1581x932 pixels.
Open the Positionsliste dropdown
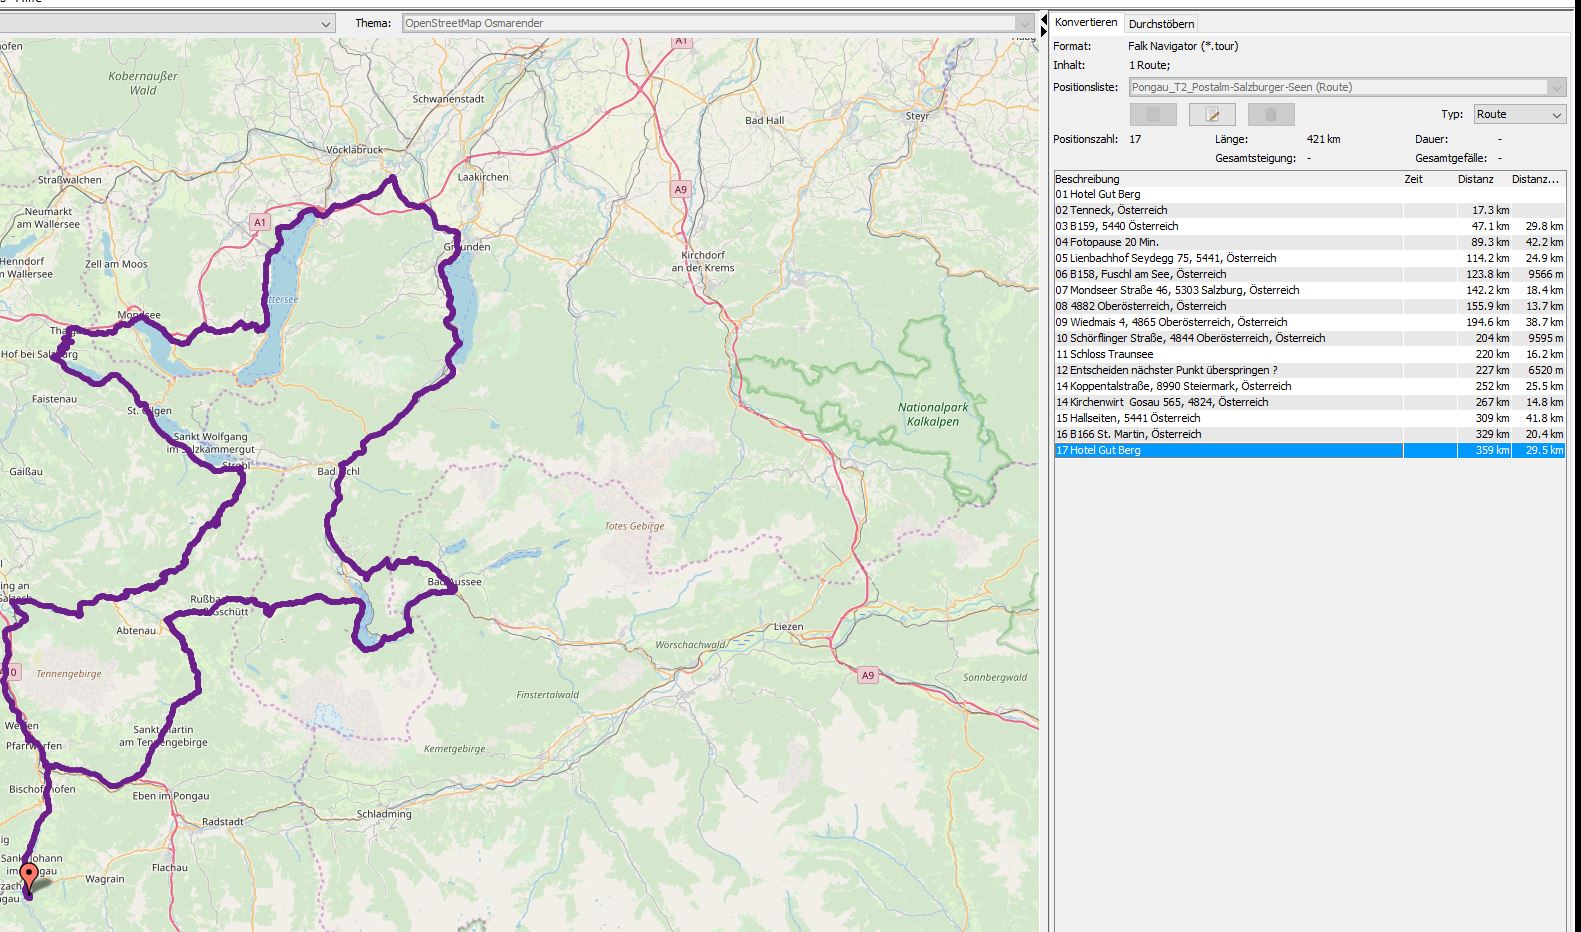(x=1347, y=87)
